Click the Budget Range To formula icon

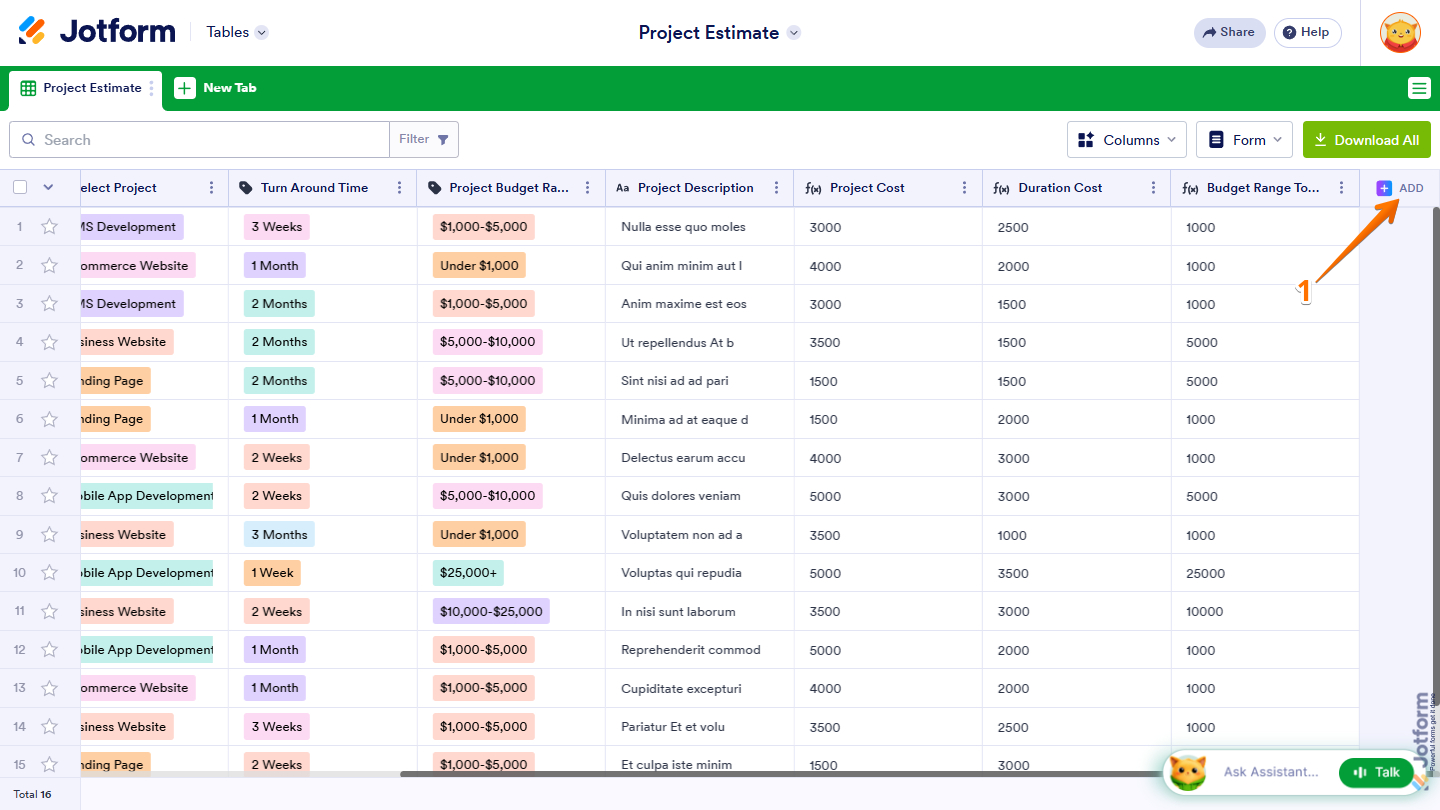(x=1190, y=188)
